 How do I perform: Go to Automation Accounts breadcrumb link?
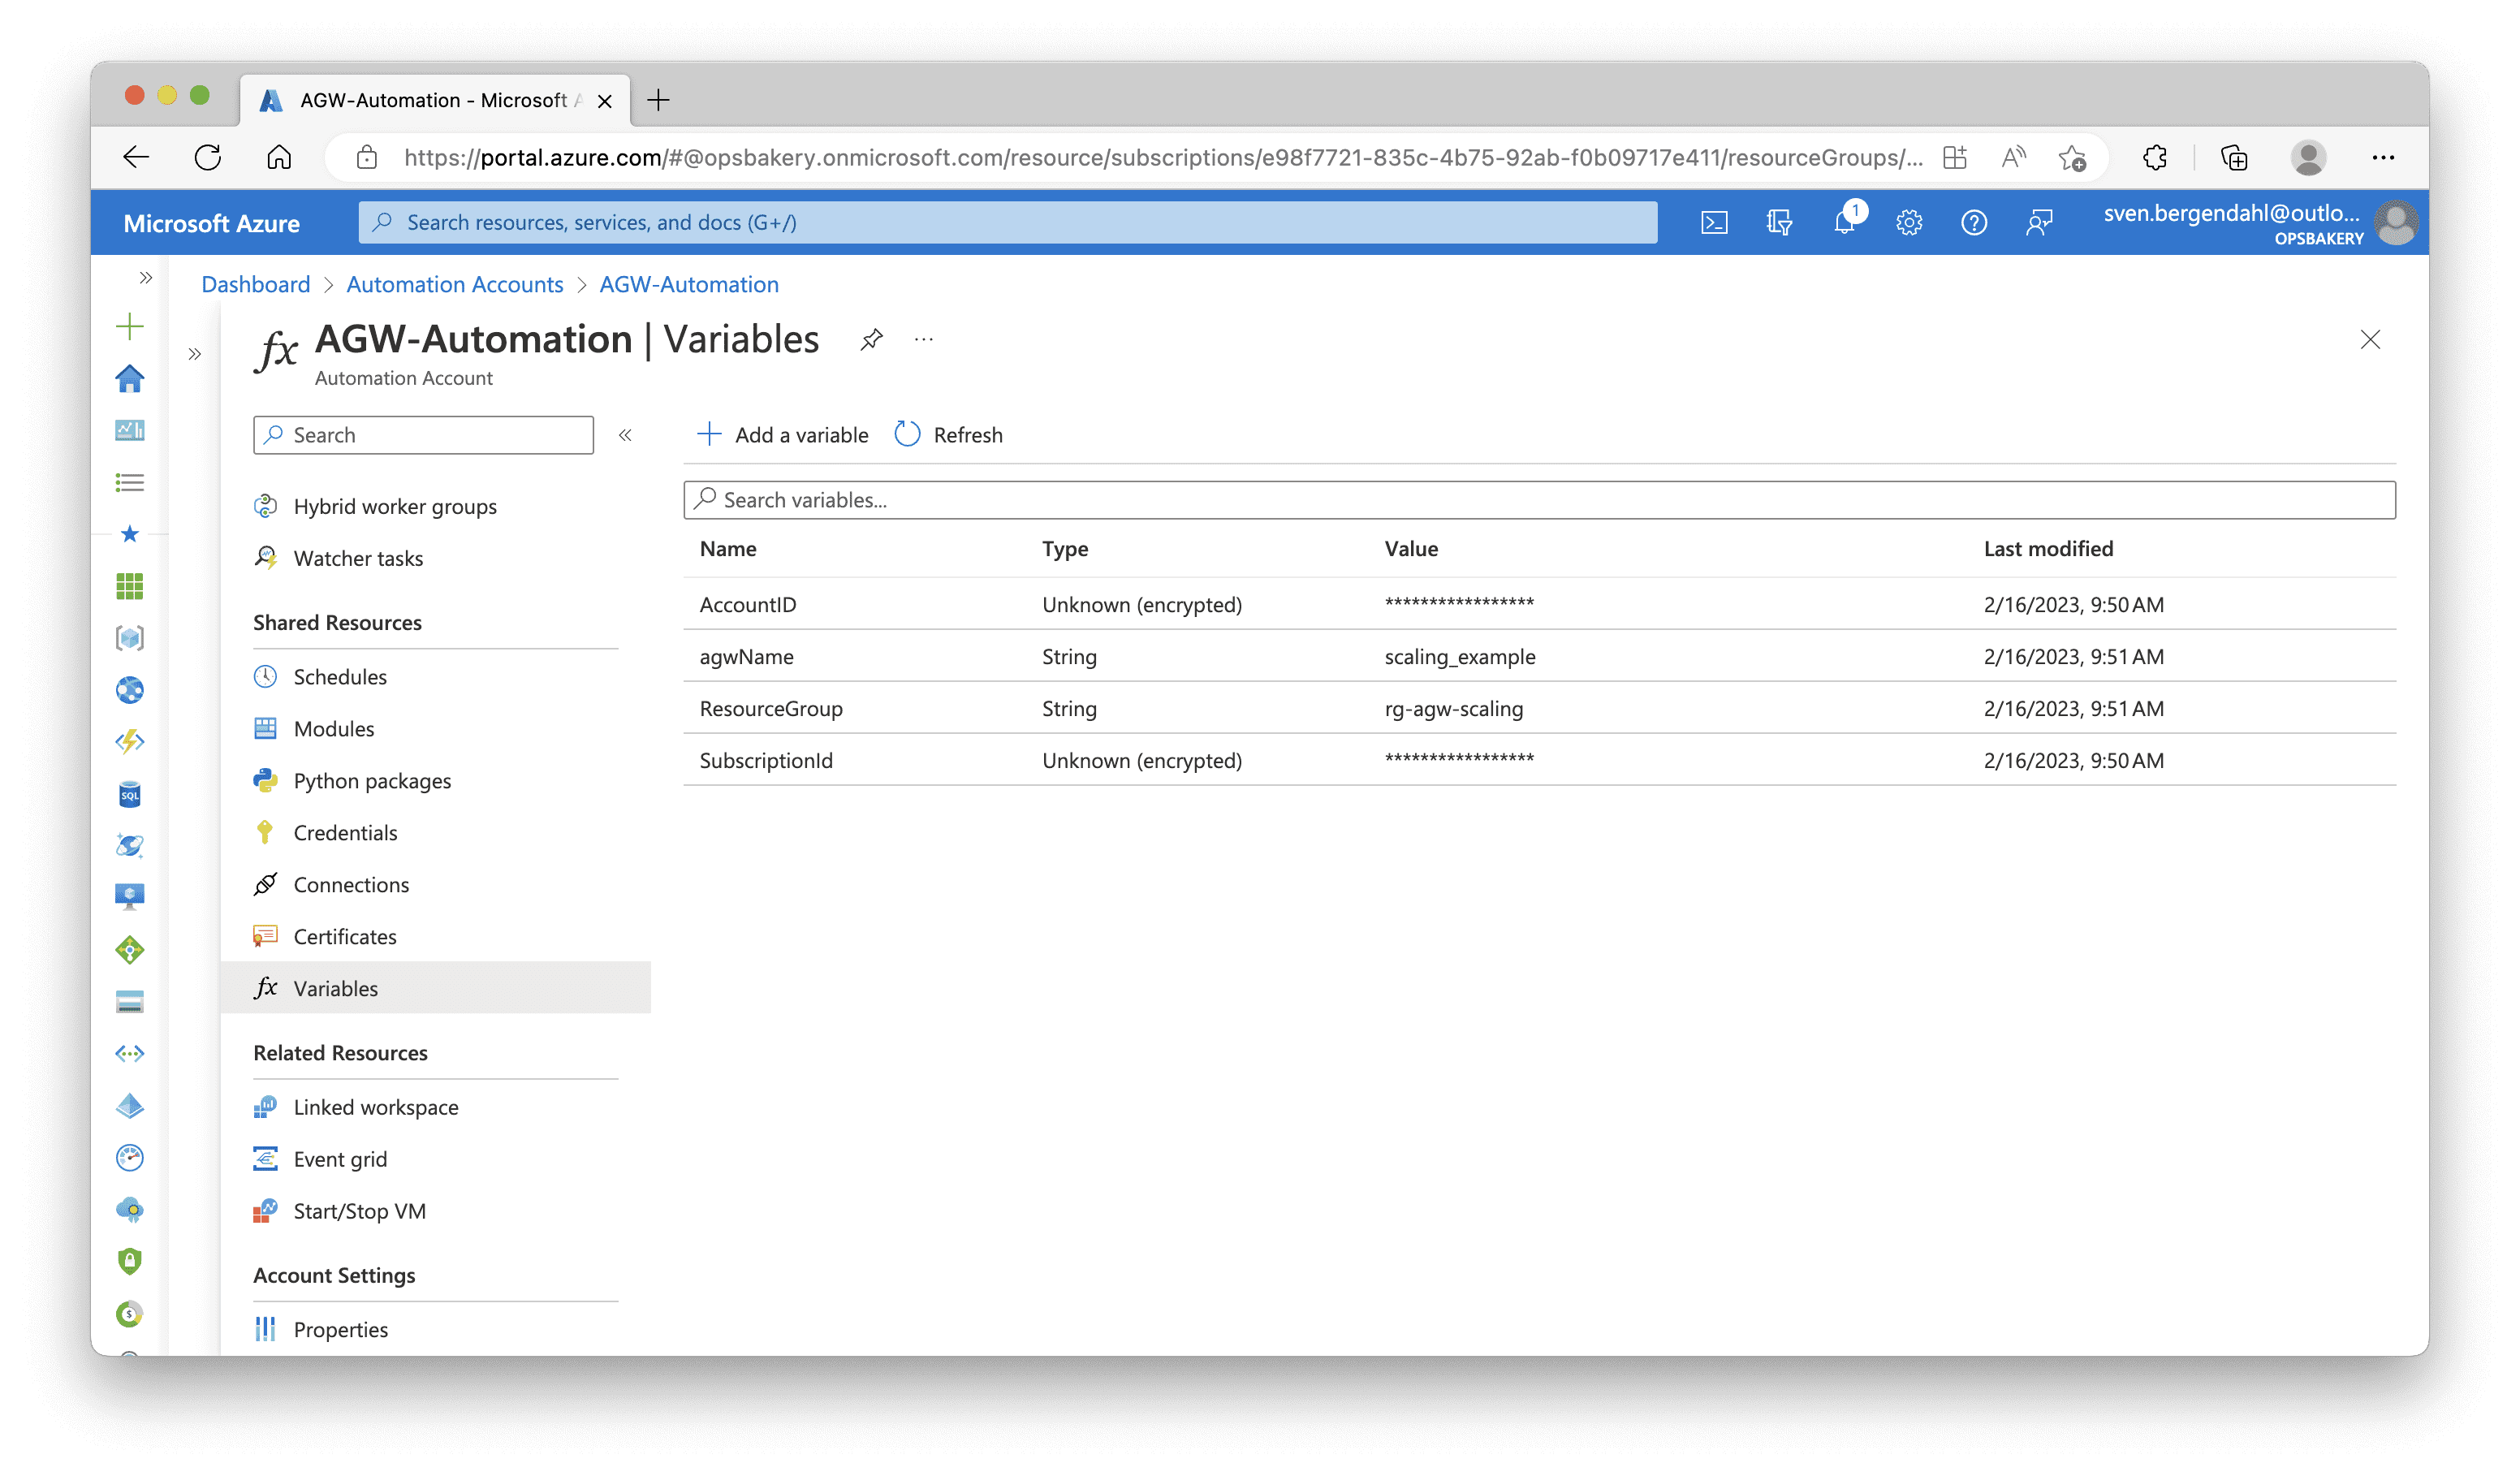(x=455, y=285)
